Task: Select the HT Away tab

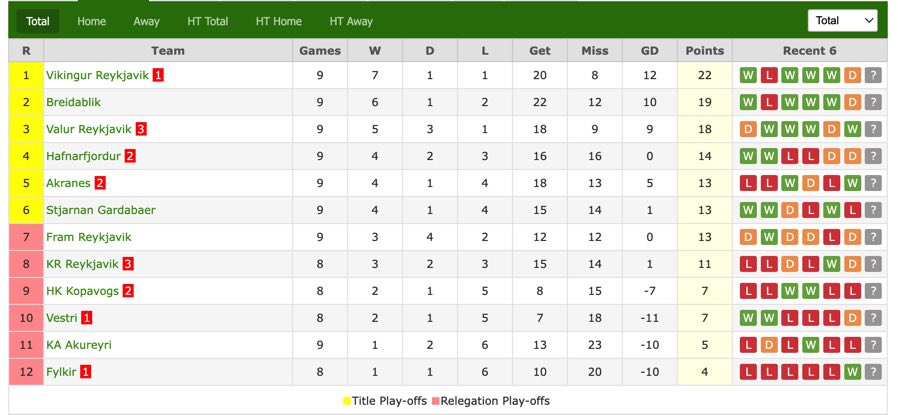Action: (351, 21)
